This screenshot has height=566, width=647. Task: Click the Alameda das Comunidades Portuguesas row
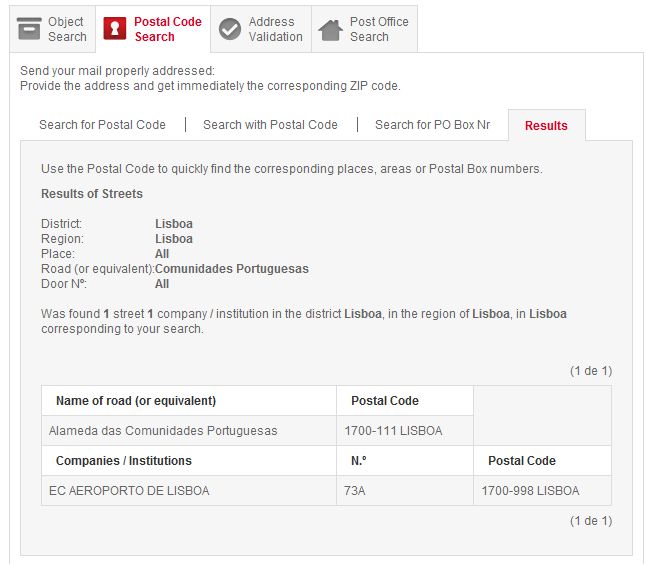coord(189,431)
